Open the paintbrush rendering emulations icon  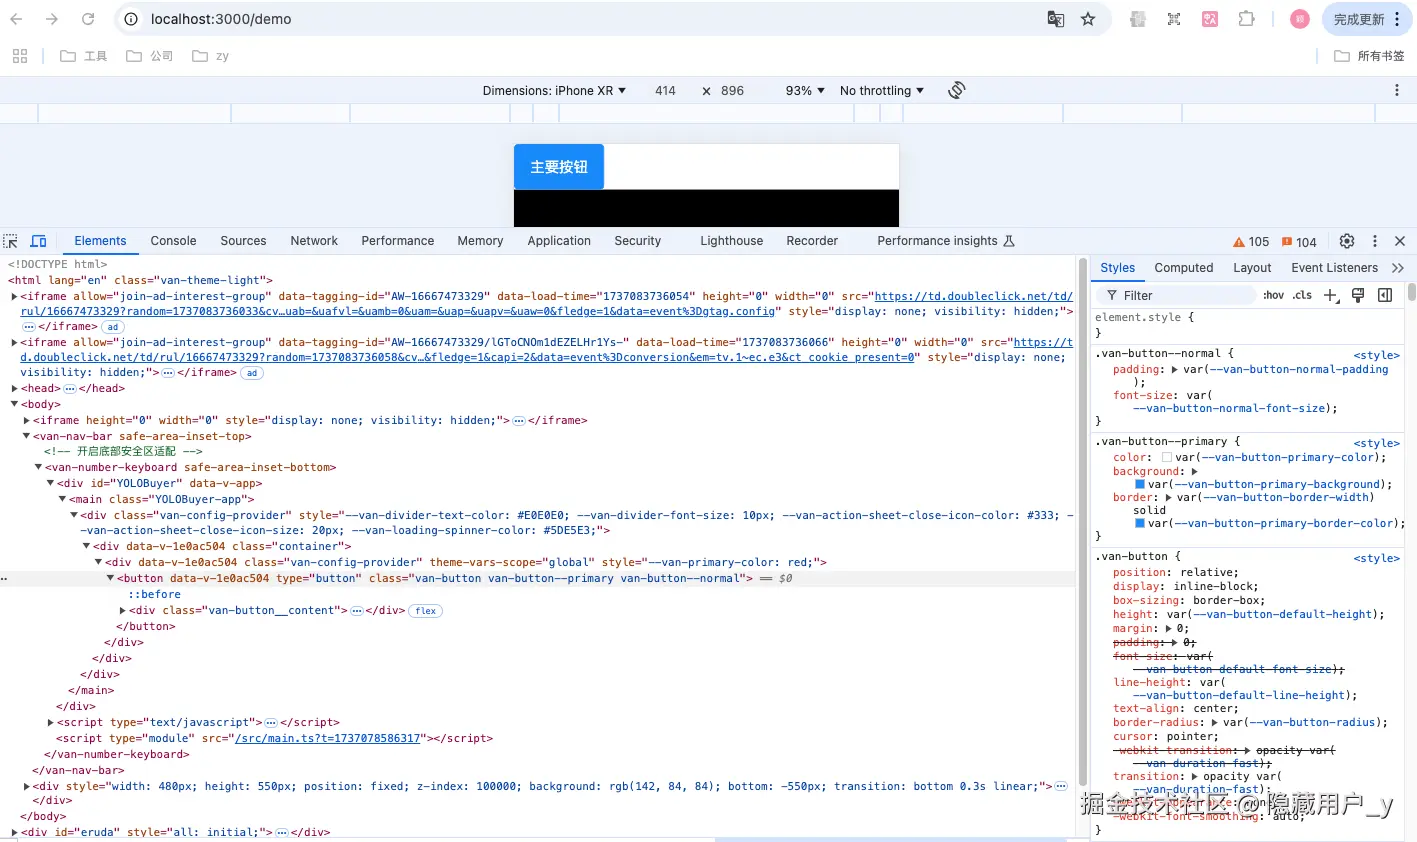point(1358,295)
